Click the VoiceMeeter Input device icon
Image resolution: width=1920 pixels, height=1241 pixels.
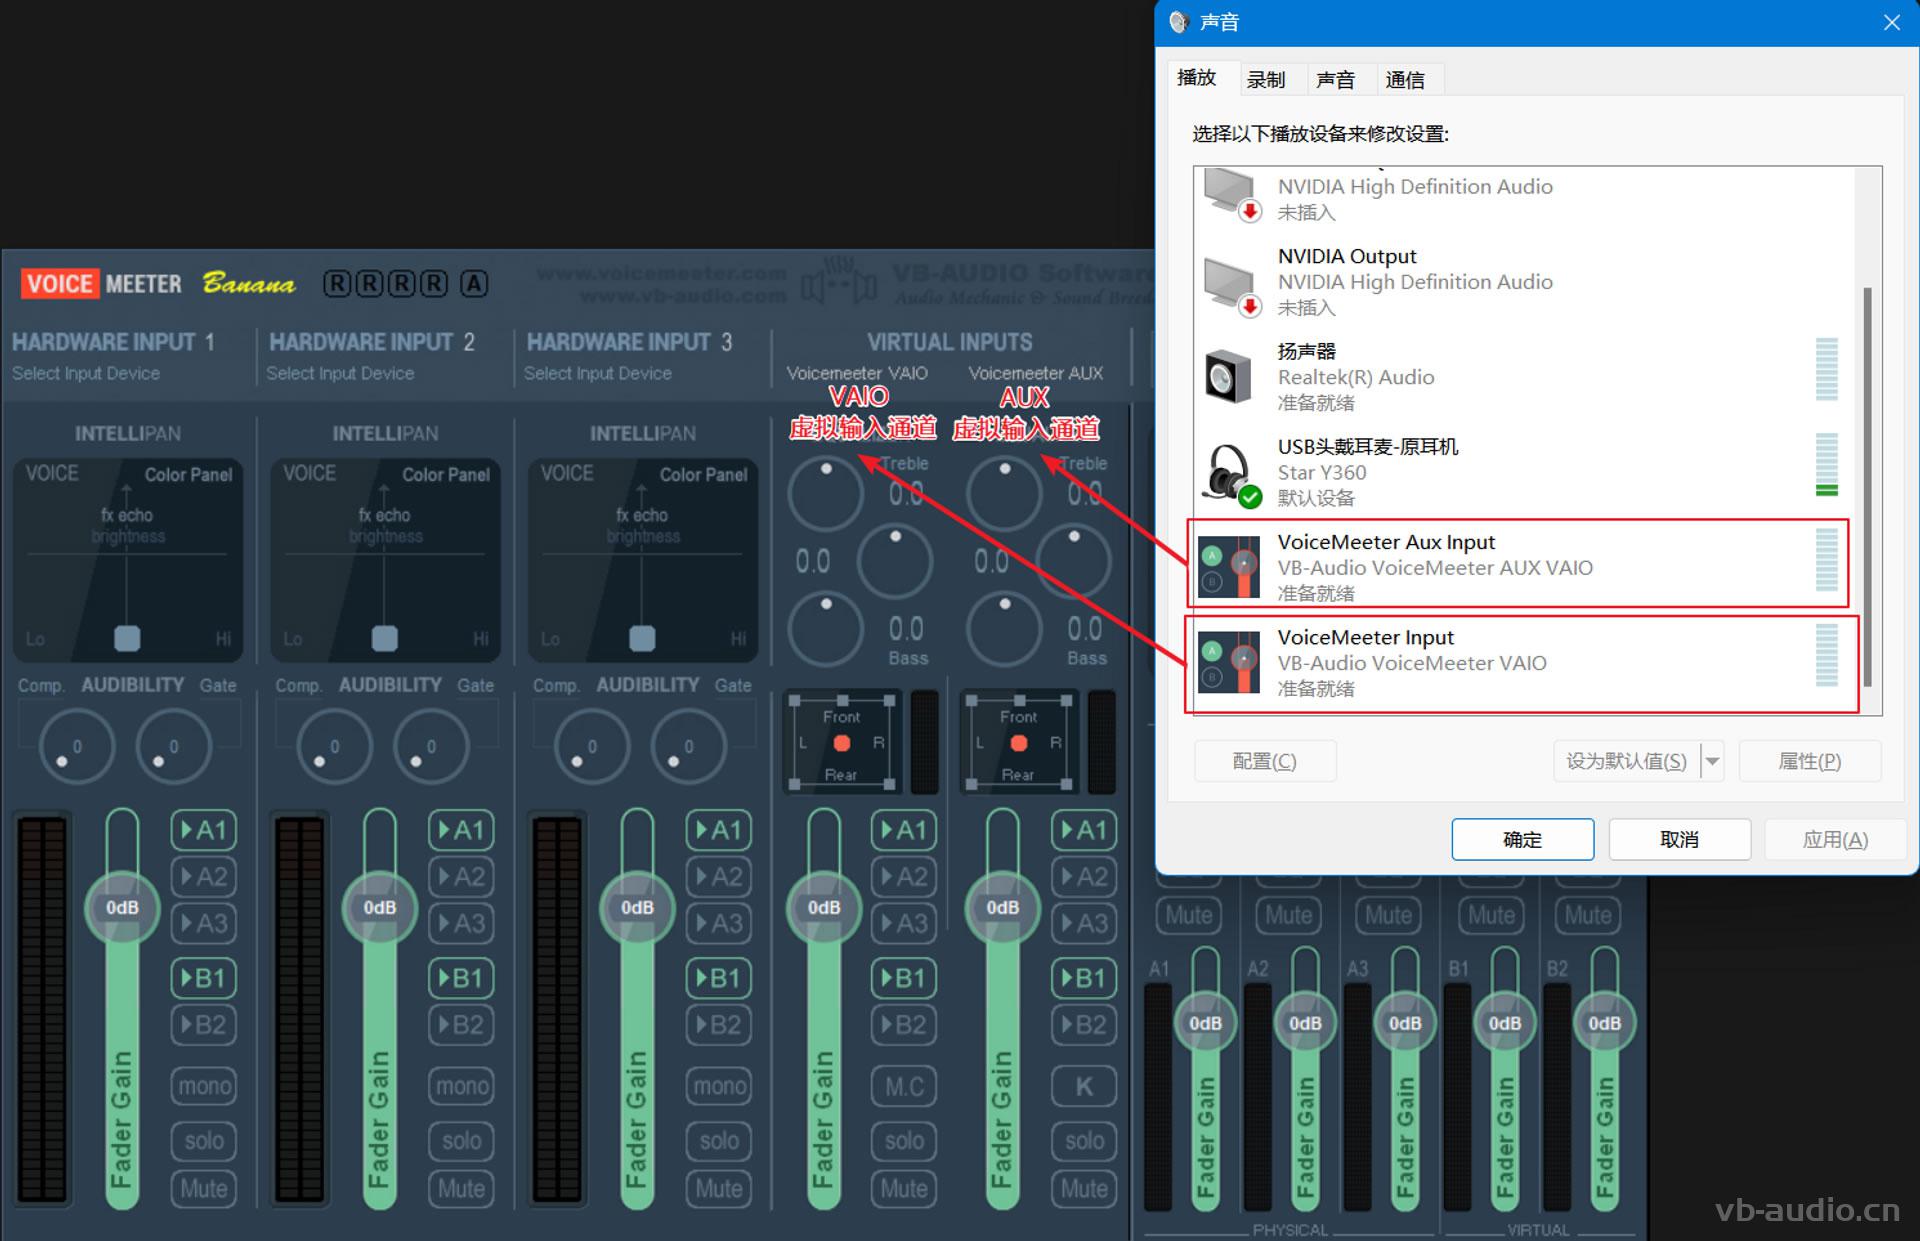point(1229,662)
